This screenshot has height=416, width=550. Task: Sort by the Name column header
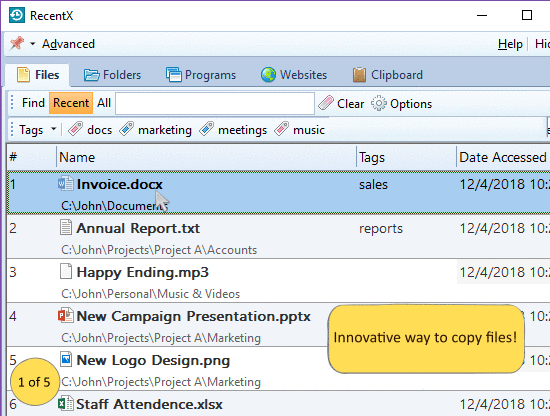(x=206, y=157)
